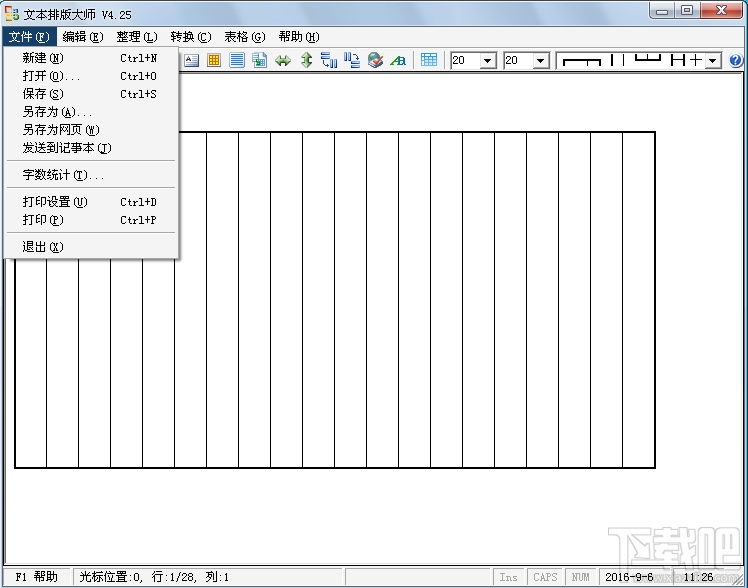Choose 打开(O)... from the file menu

[91, 76]
